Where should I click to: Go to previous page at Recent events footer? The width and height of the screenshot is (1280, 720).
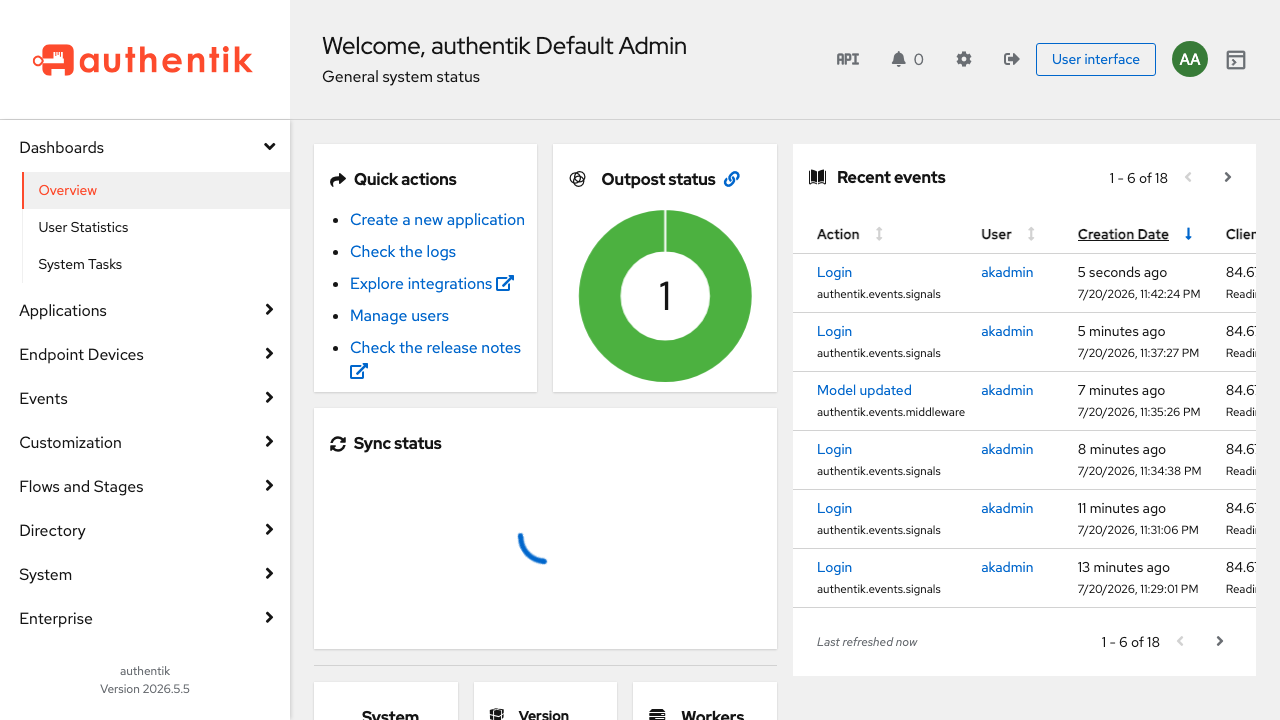coord(1181,641)
